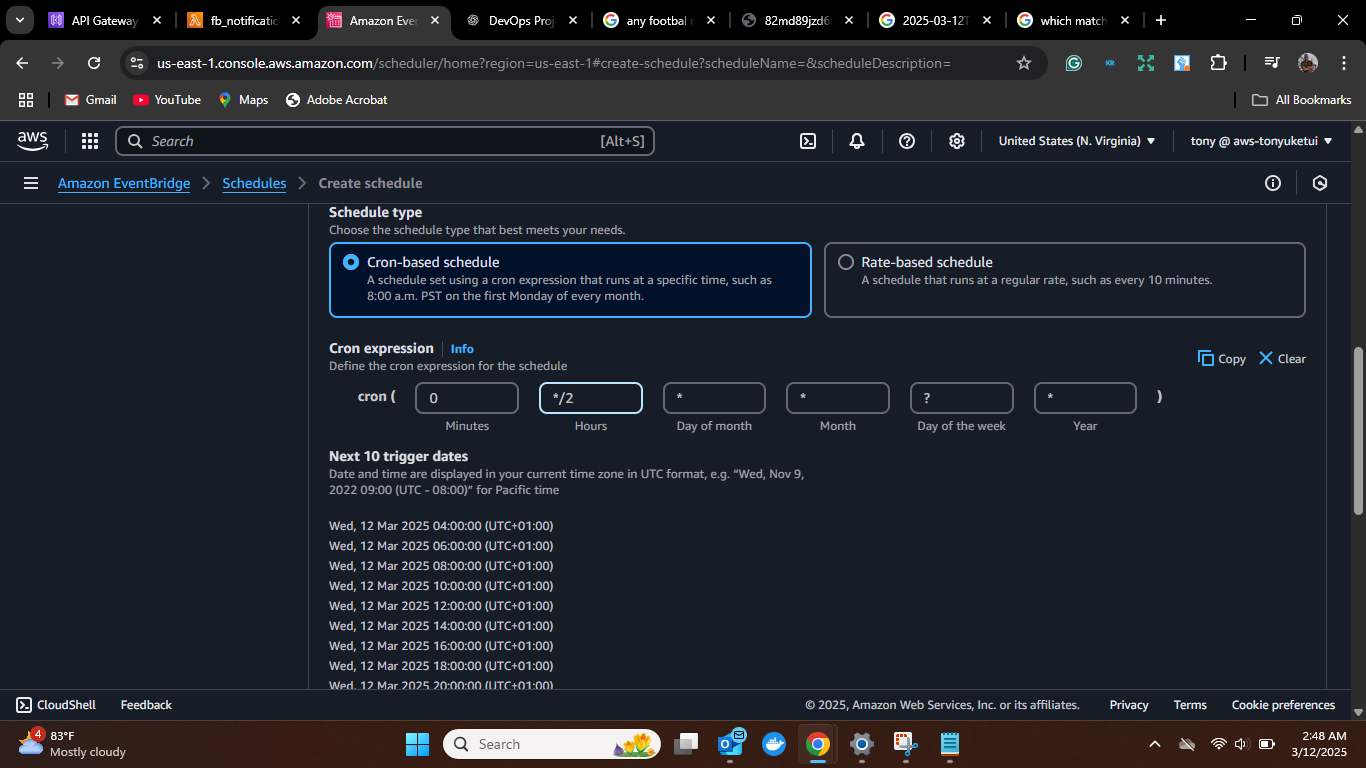Select the Rate-based schedule option

click(x=1065, y=280)
